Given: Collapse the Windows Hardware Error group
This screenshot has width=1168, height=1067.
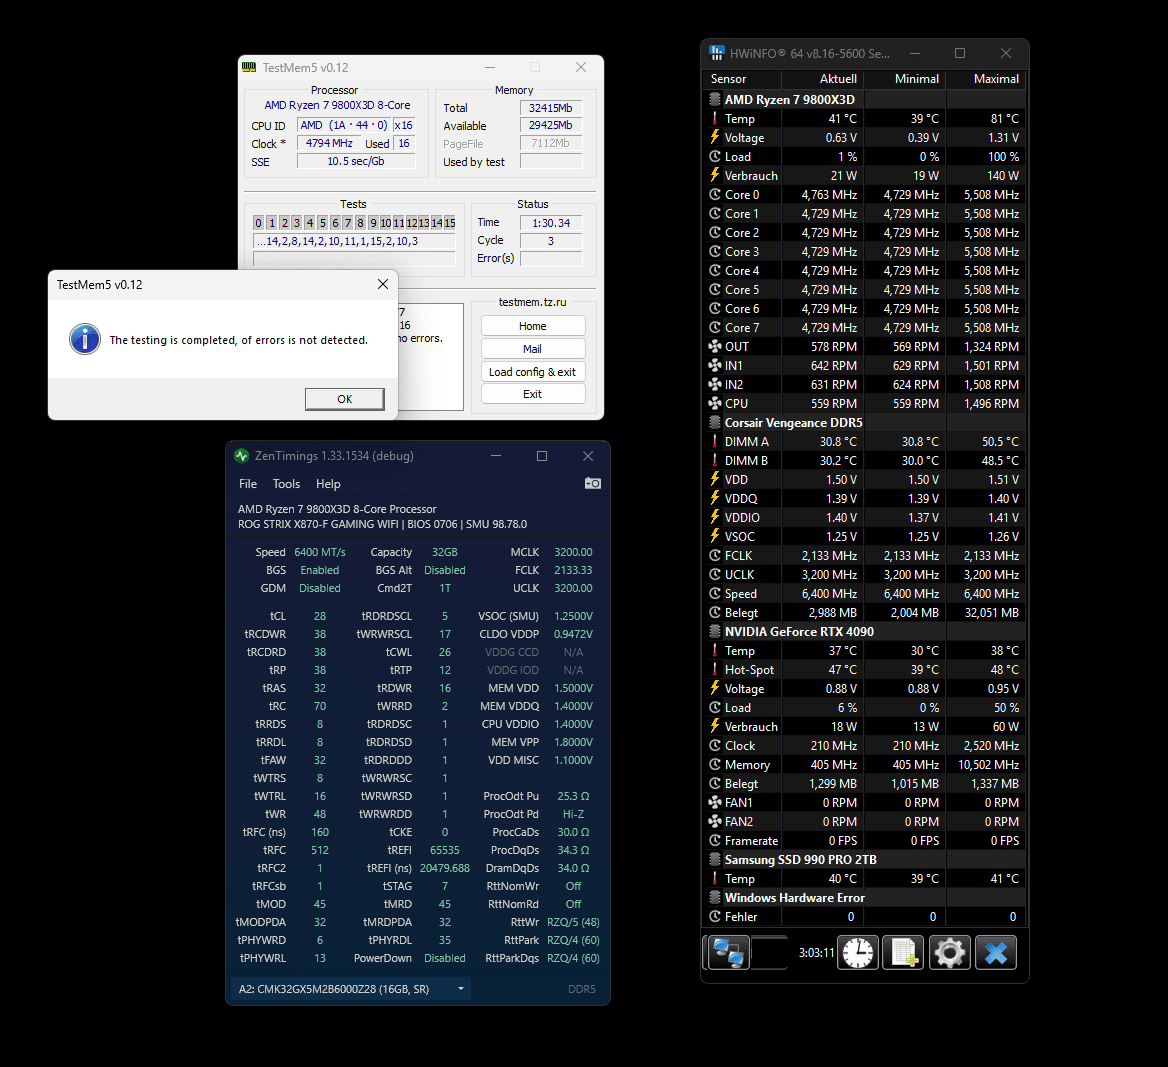Looking at the screenshot, I should point(715,897).
